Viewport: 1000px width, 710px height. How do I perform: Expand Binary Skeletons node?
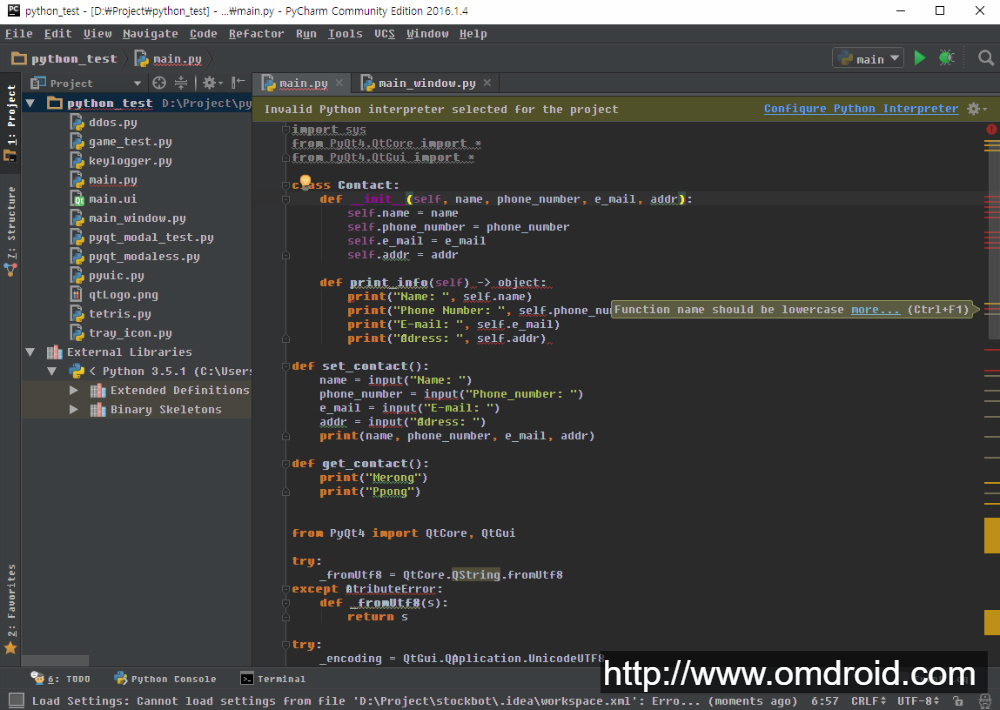click(x=73, y=409)
